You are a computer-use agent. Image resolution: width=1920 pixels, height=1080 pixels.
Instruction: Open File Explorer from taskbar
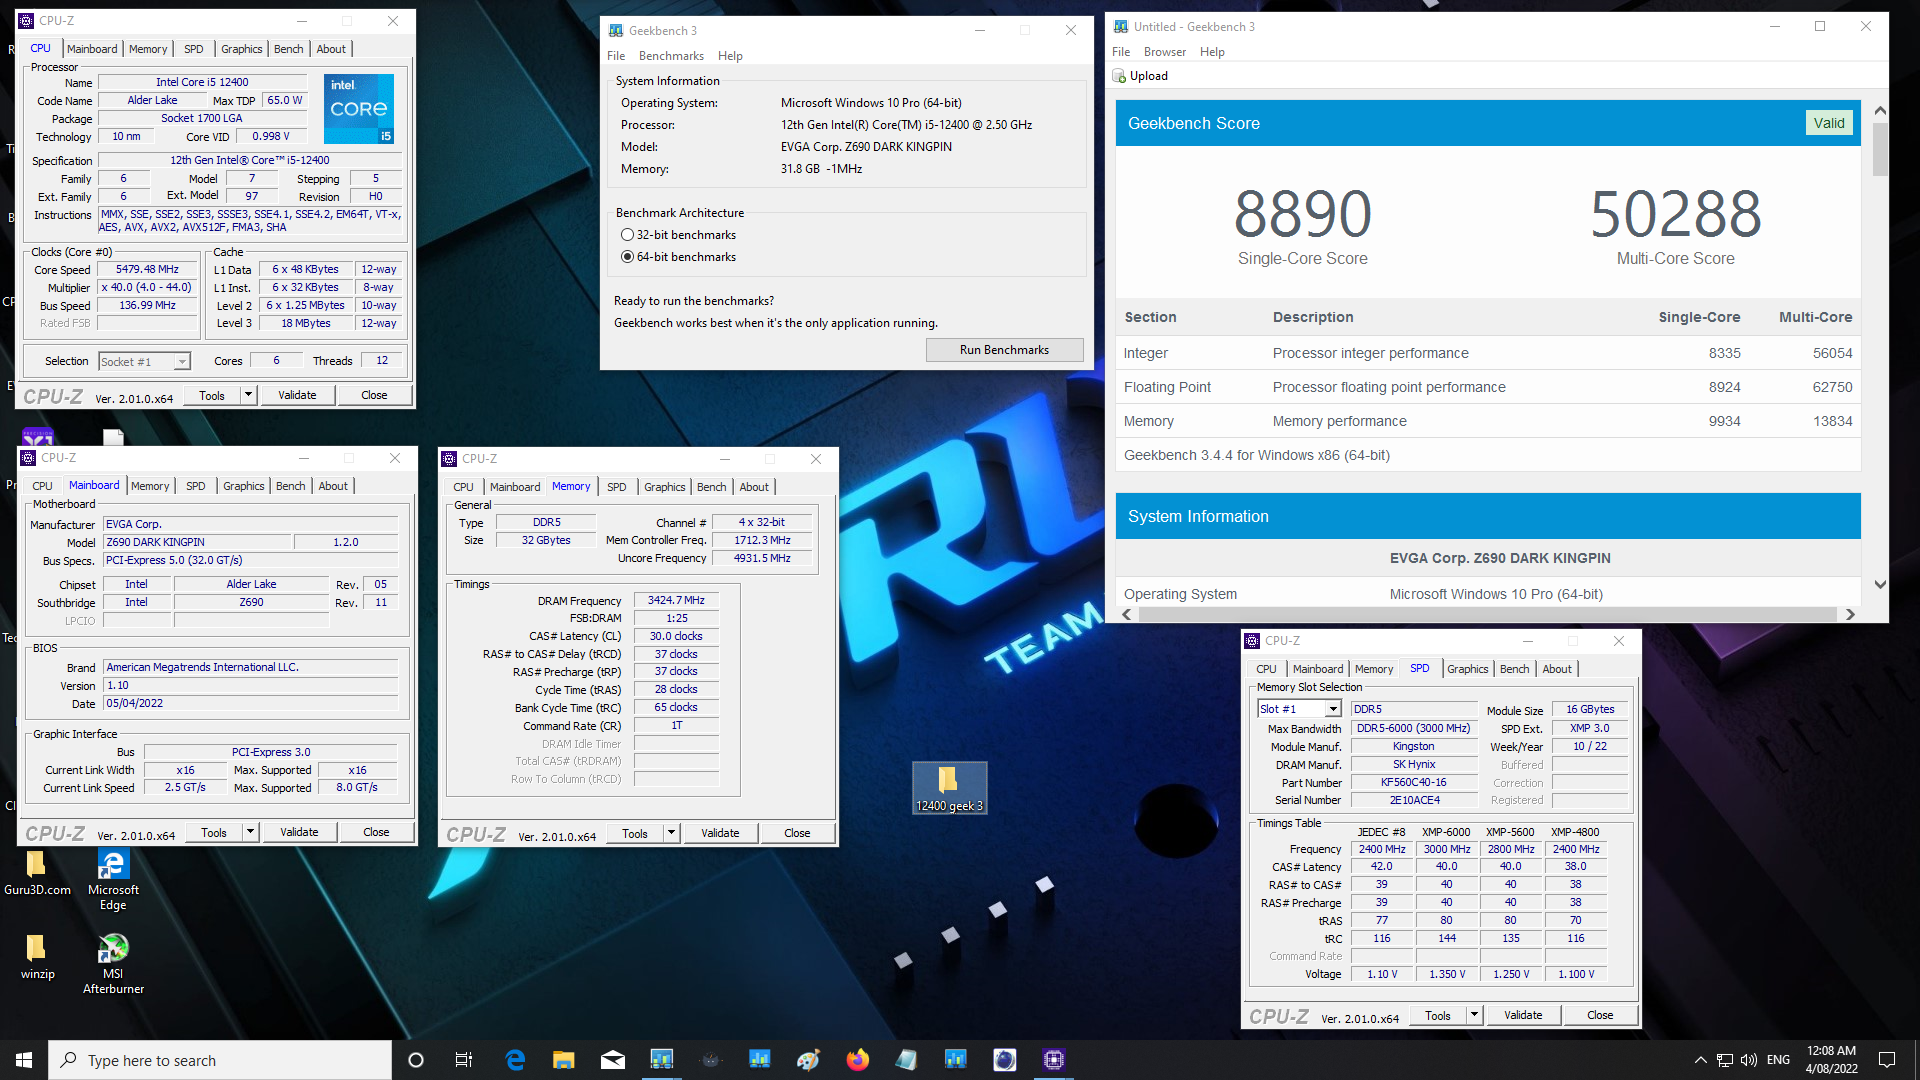(564, 1060)
